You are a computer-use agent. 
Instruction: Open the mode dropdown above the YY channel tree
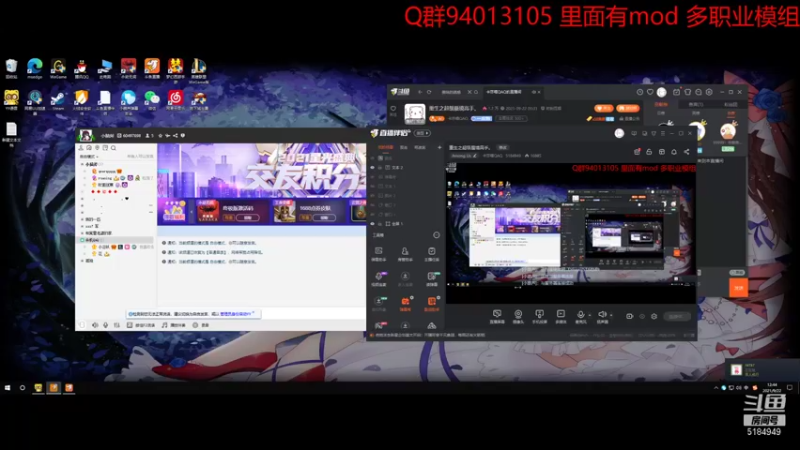tap(89, 156)
